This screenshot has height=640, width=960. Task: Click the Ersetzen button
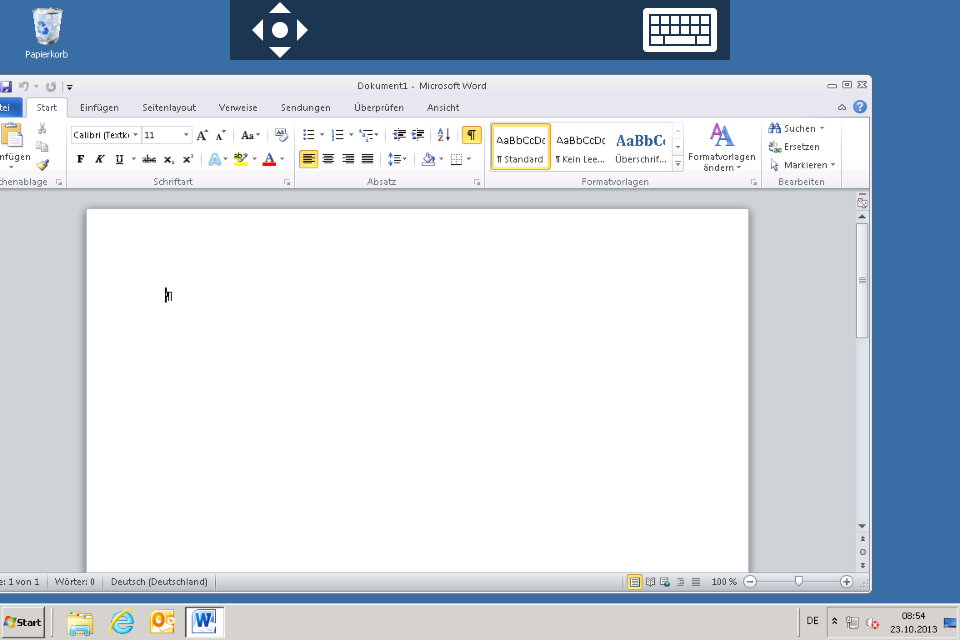click(x=795, y=147)
